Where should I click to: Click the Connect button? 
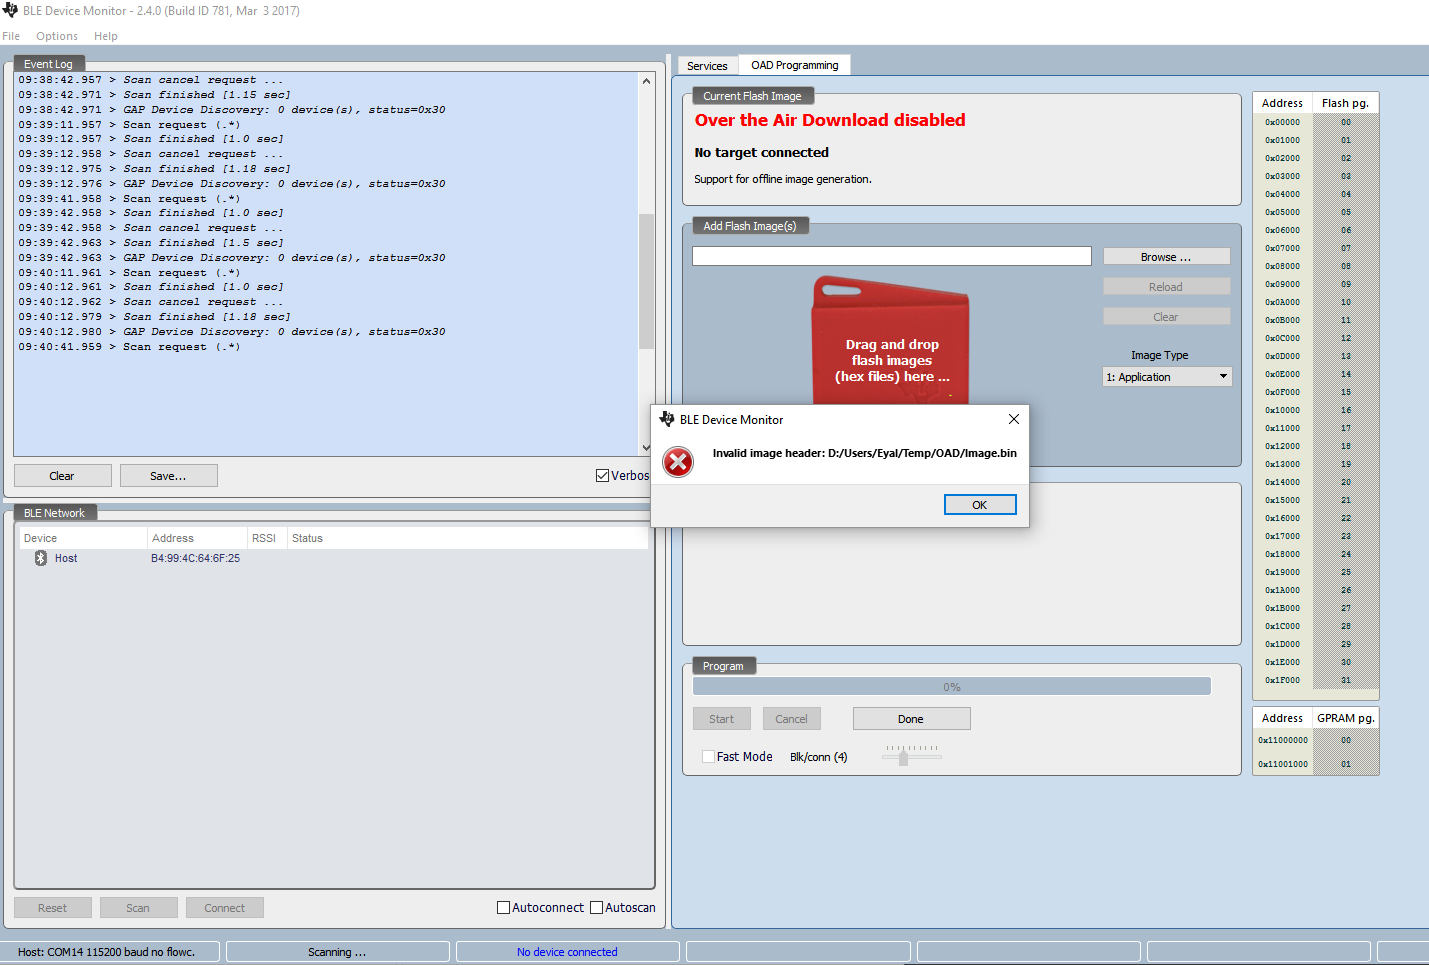(x=225, y=908)
